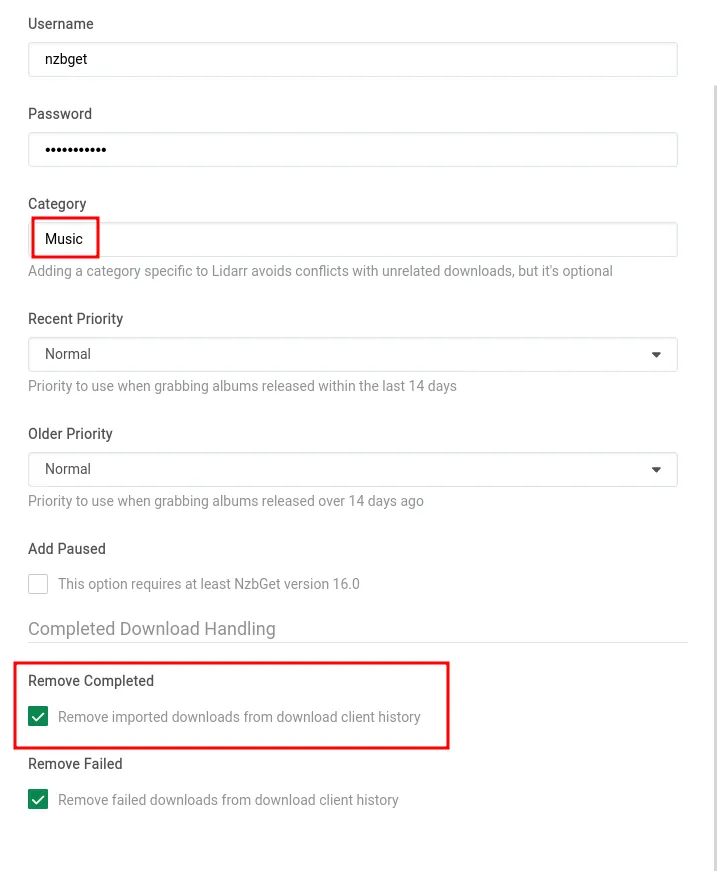717x871 pixels.
Task: Open the Recent Priority selector
Action: pos(352,354)
